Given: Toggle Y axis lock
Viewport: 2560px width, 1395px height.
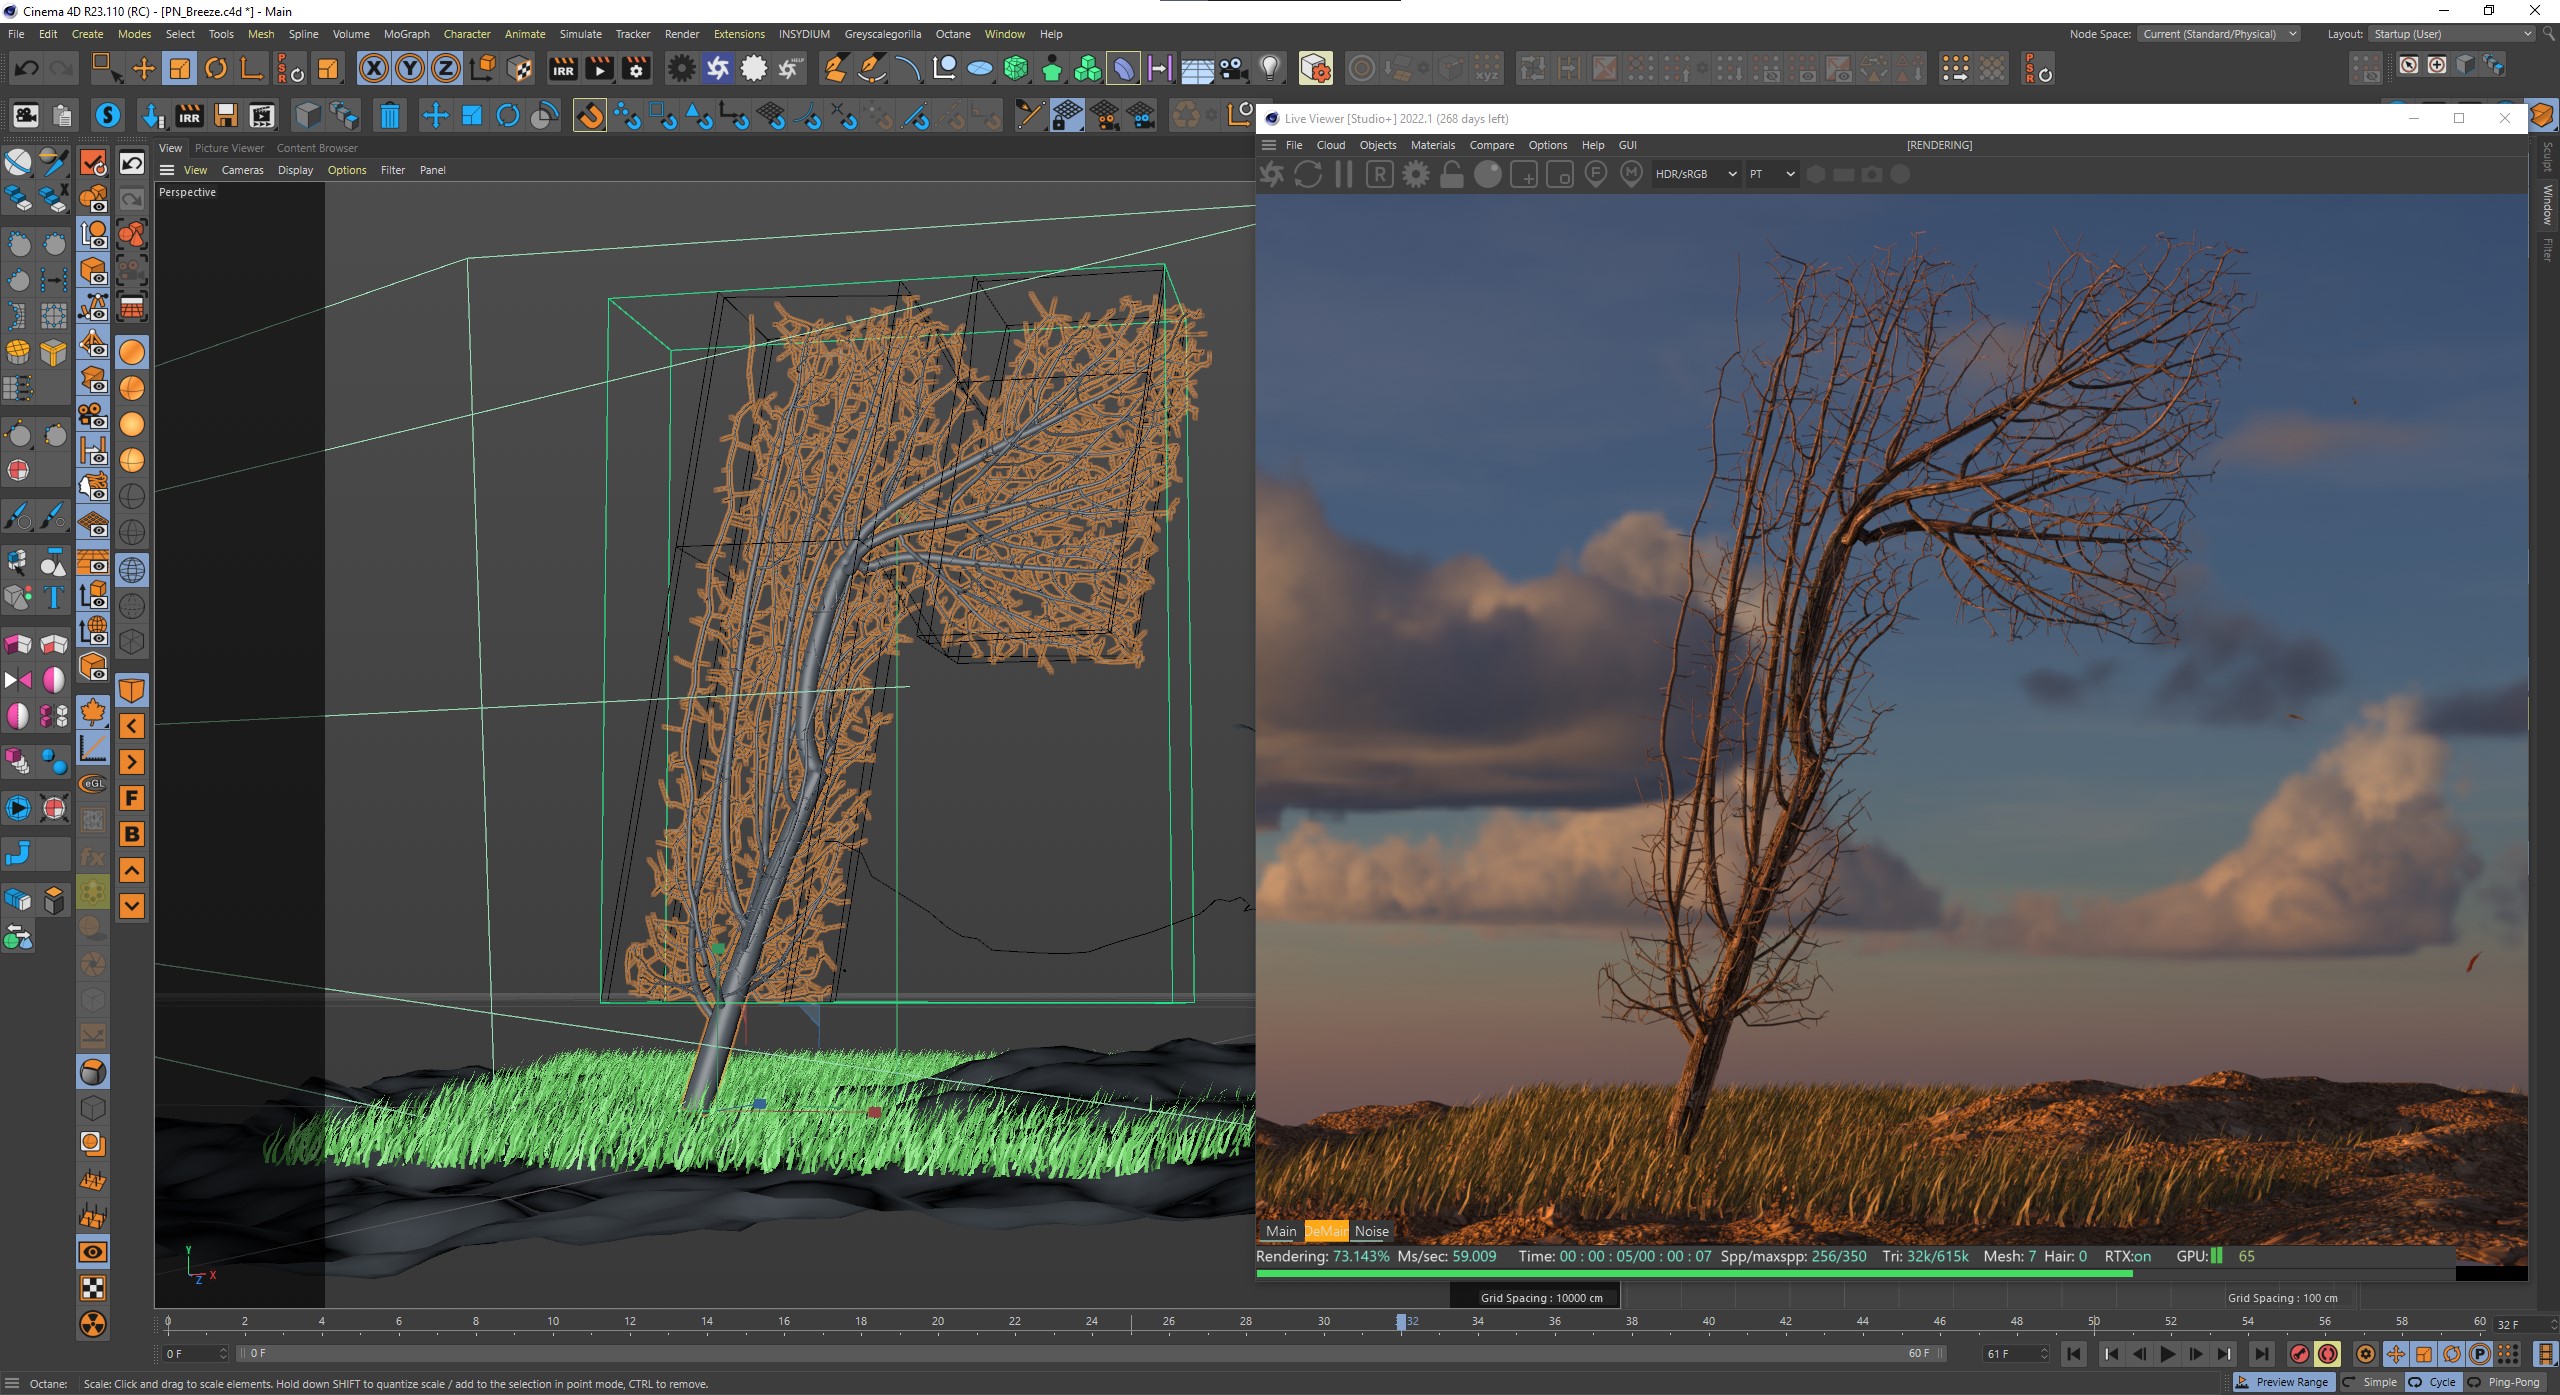Looking at the screenshot, I should coord(410,69).
